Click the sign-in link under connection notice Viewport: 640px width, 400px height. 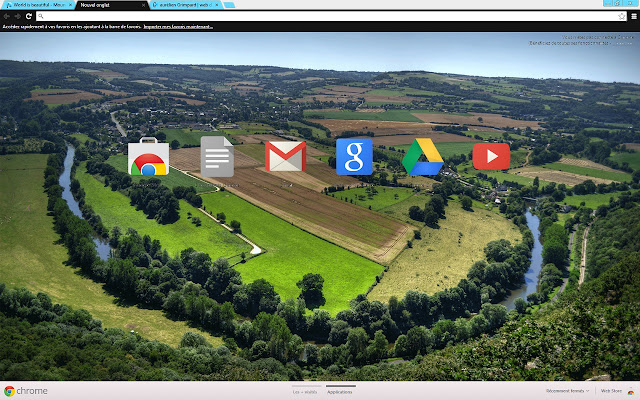tap(623, 43)
